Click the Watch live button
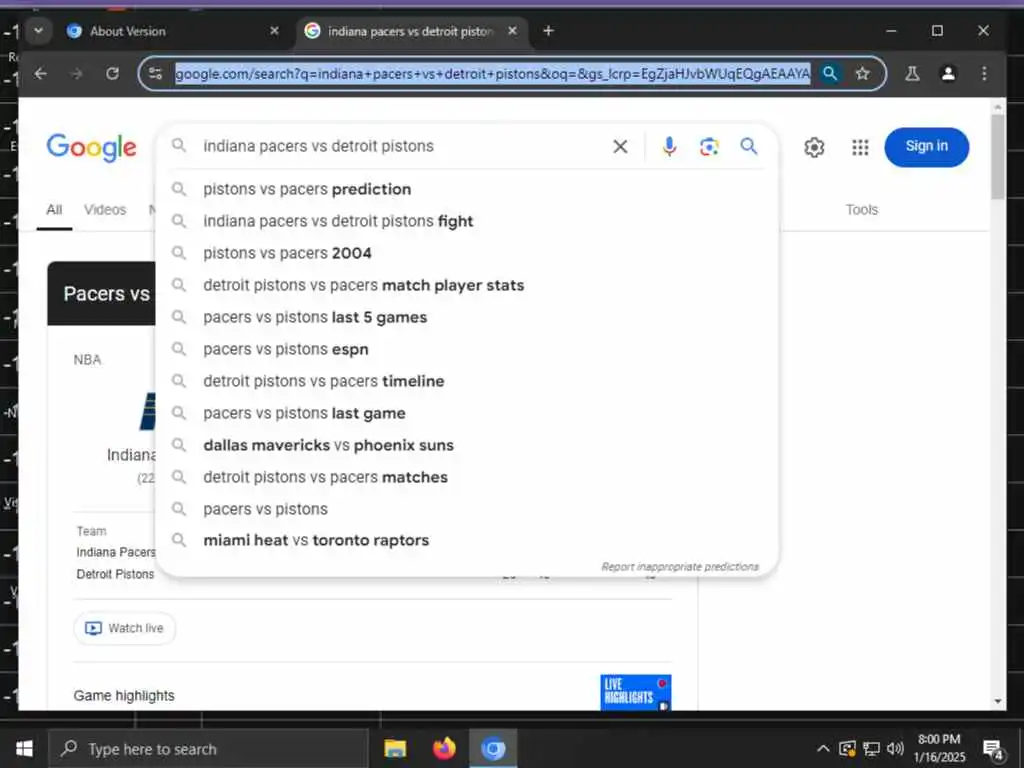The image size is (1024, 768). pos(124,628)
